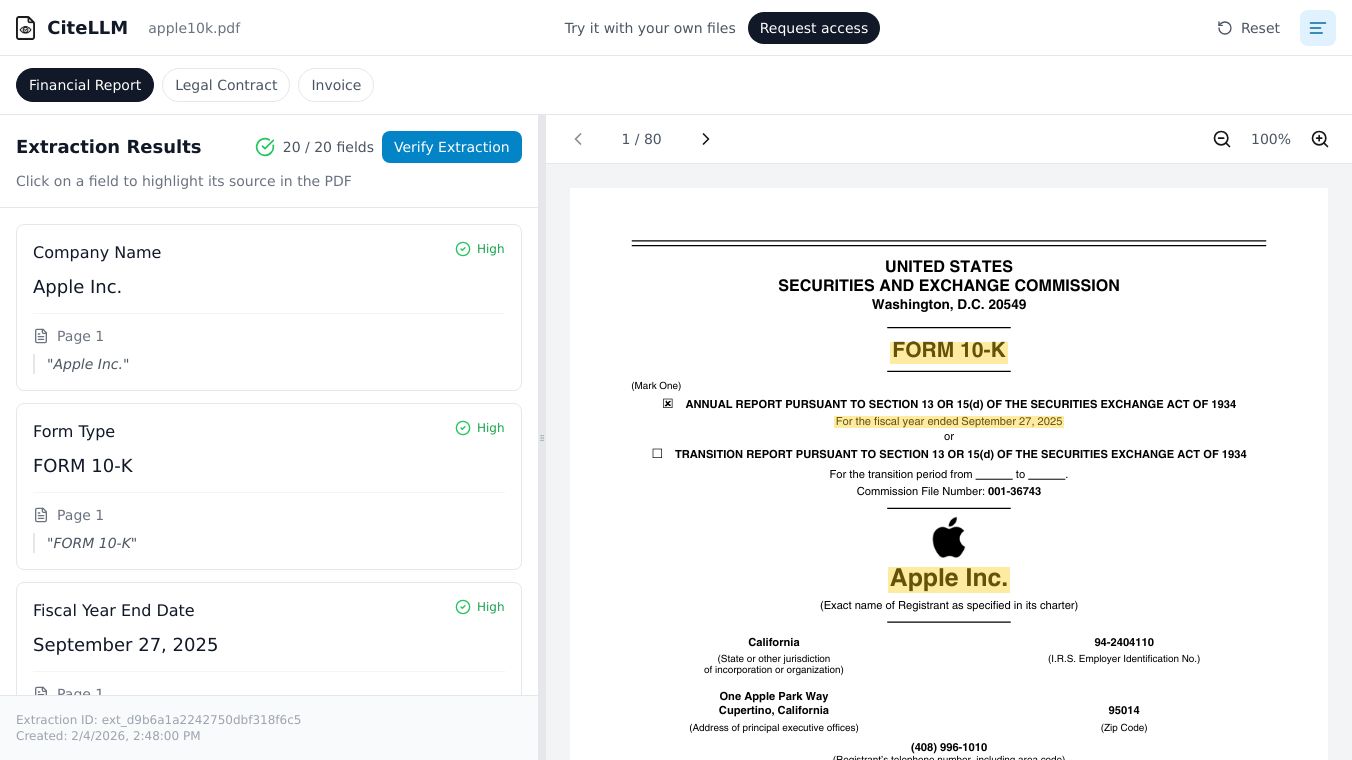Select the Financial Report tab

coord(85,85)
